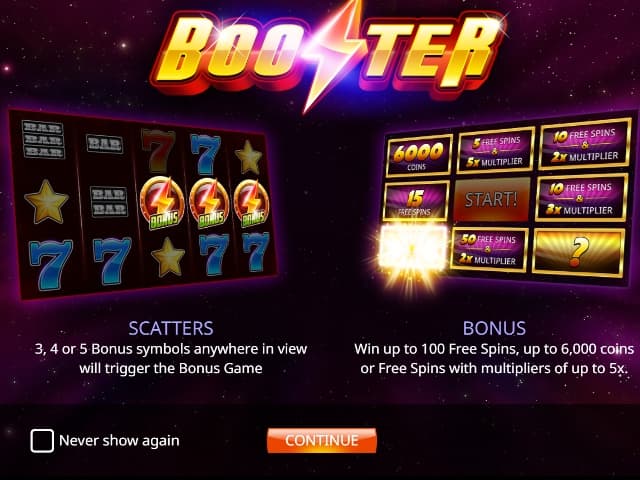Click the triple BAR symbol on first reel
640x480 pixels.
(x=43, y=139)
